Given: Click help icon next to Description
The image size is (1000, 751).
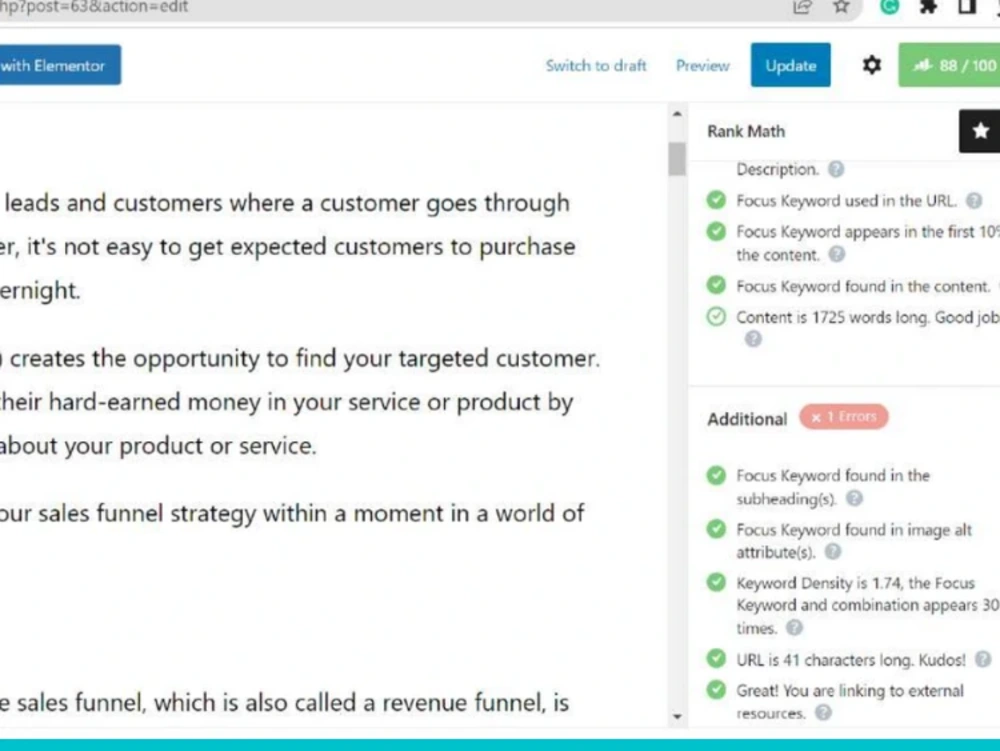Looking at the screenshot, I should coord(835,169).
